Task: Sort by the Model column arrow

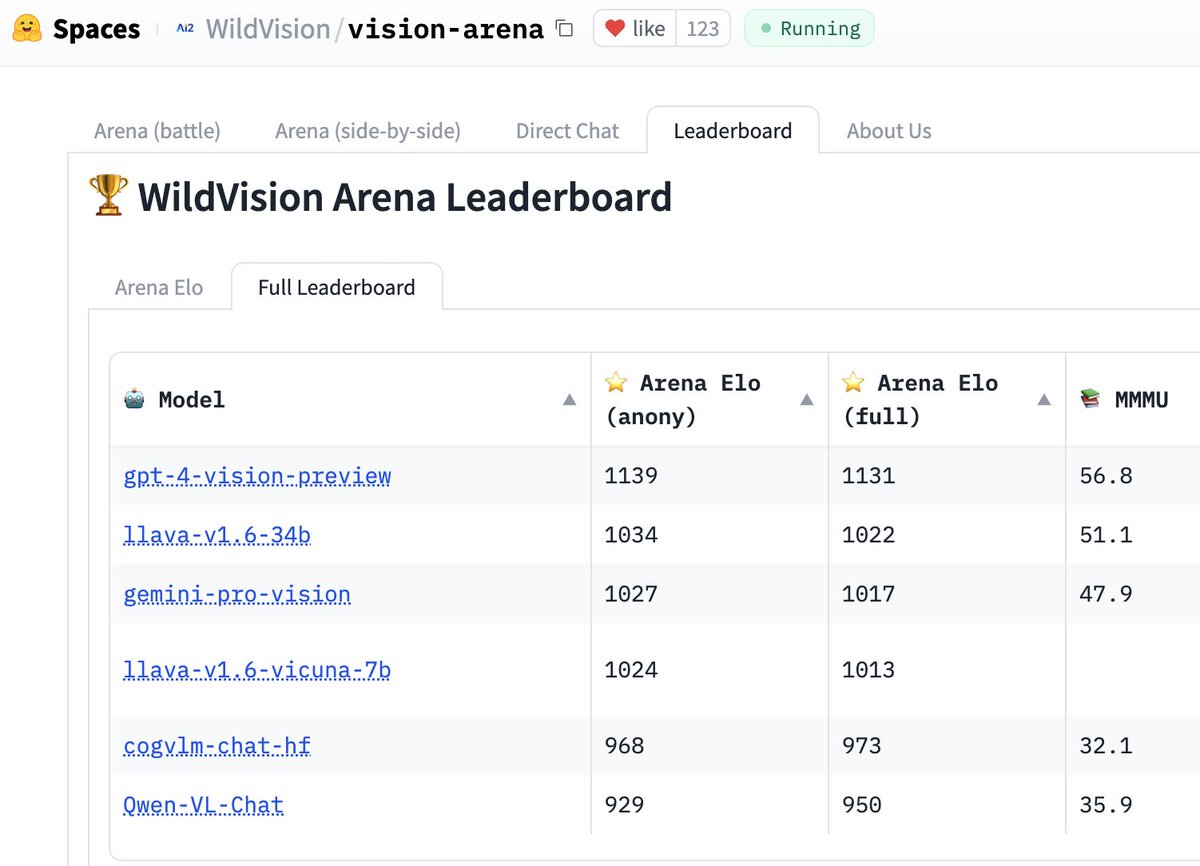Action: [x=569, y=400]
